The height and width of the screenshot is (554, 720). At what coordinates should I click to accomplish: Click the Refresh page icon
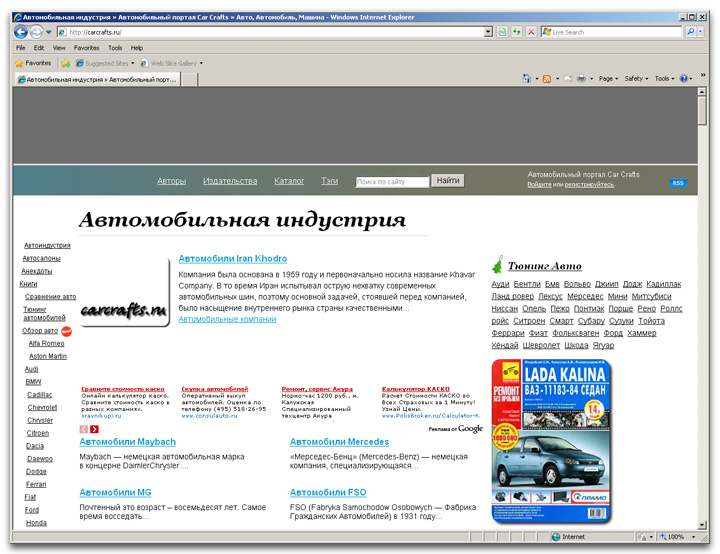(516, 32)
